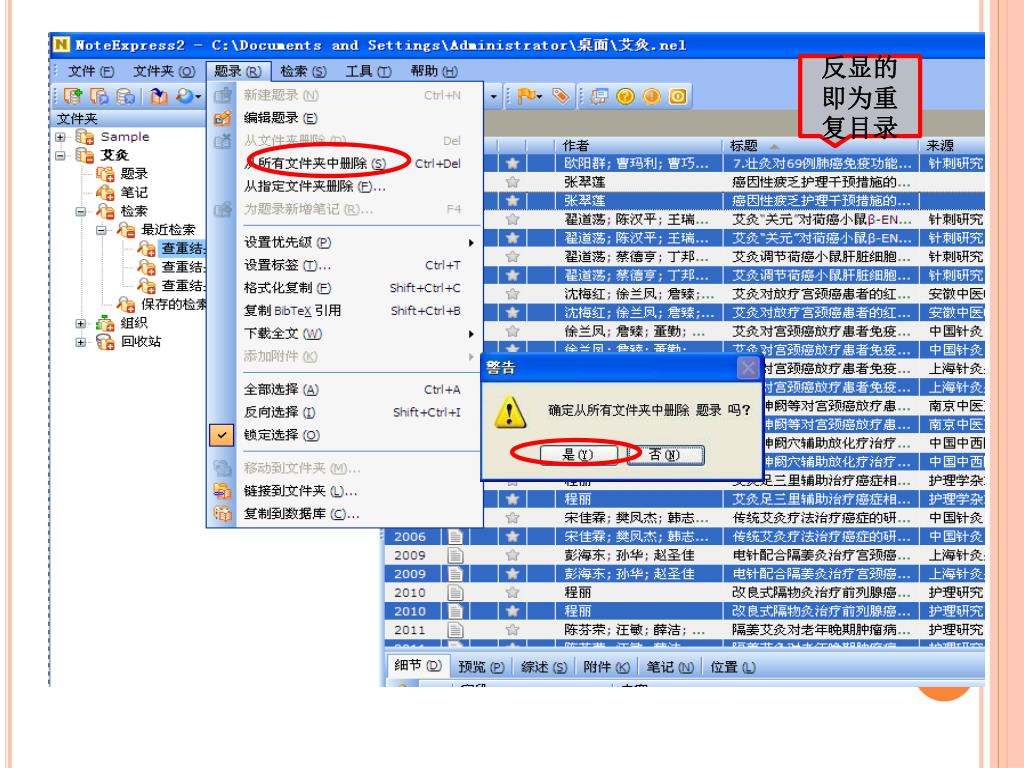This screenshot has width=1024, height=768.
Task: Click 是(Y) in the warning dialog
Action: [x=578, y=455]
